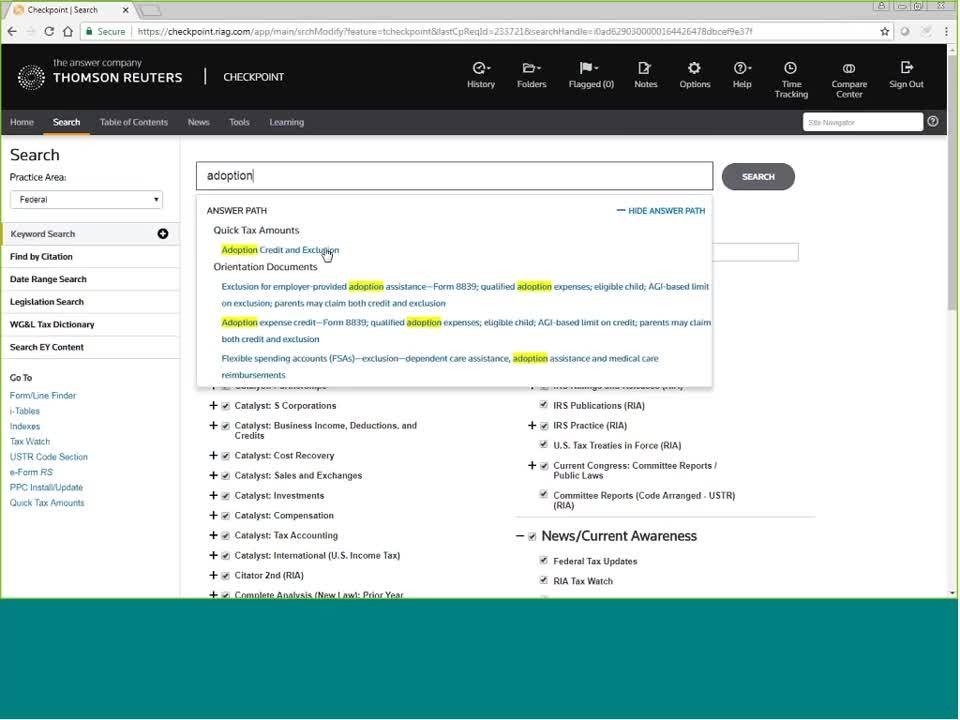Open the History icon in header
The width and height of the screenshot is (960, 720).
480,68
